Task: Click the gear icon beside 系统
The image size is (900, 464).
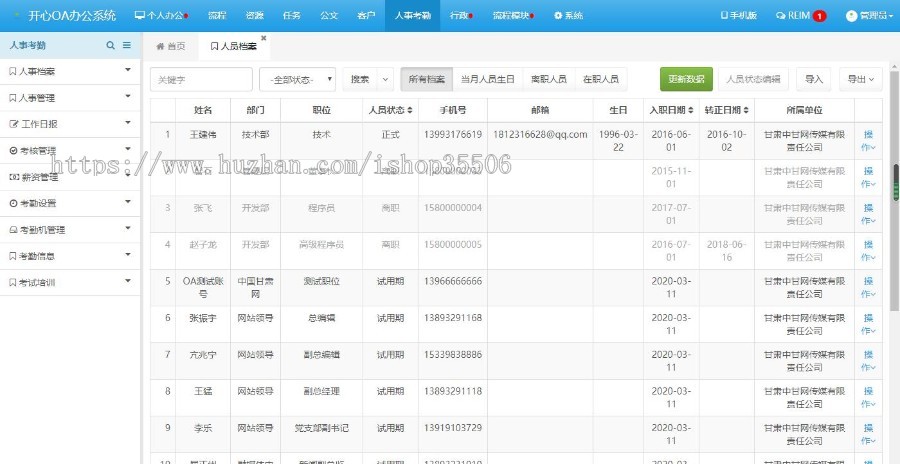Action: (558, 16)
